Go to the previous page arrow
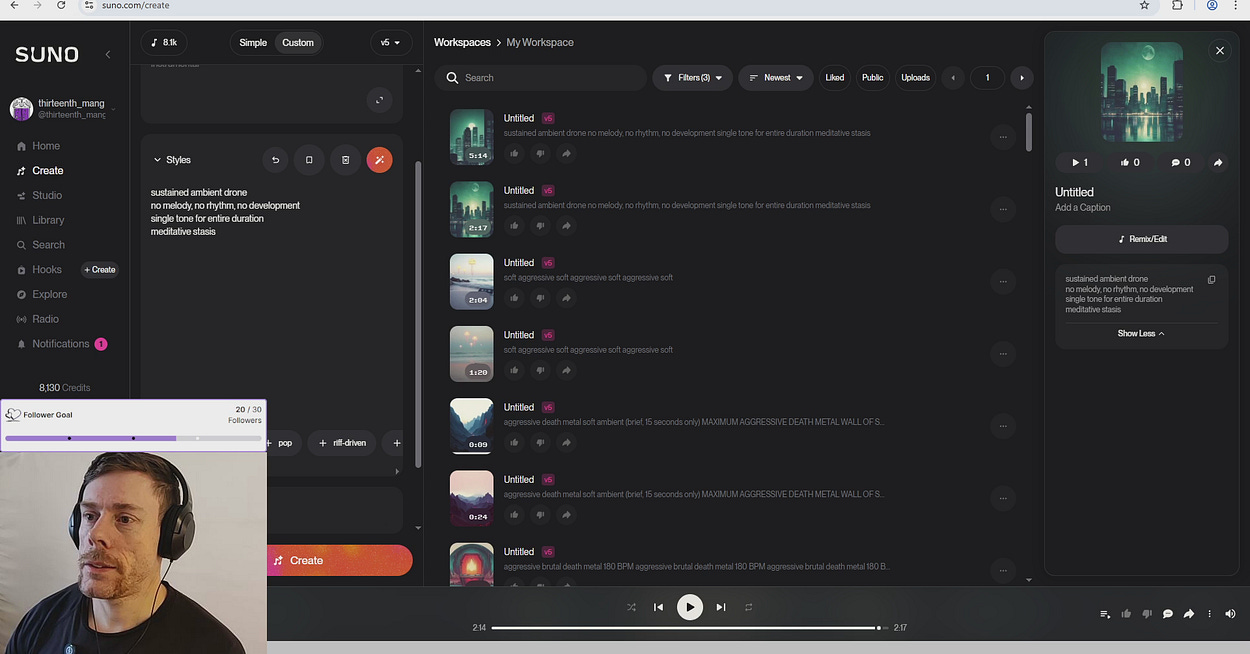This screenshot has height=654, width=1250. pos(953,78)
